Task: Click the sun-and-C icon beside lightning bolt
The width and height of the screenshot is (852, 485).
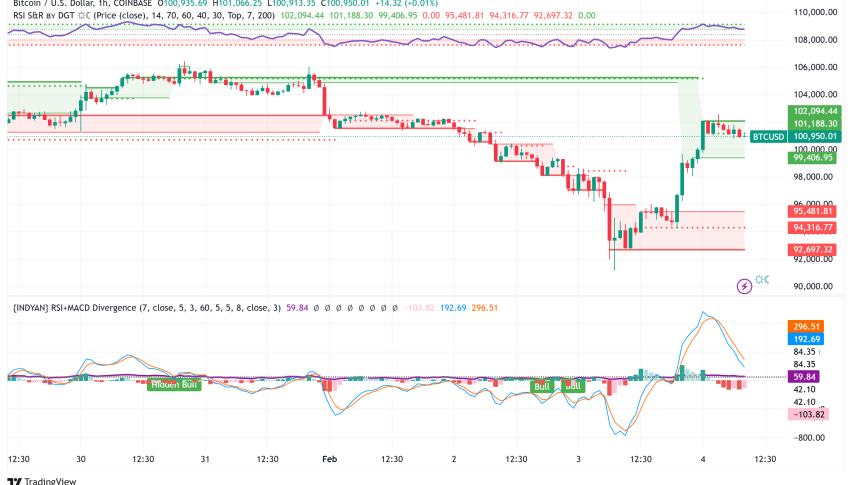Action: point(762,279)
